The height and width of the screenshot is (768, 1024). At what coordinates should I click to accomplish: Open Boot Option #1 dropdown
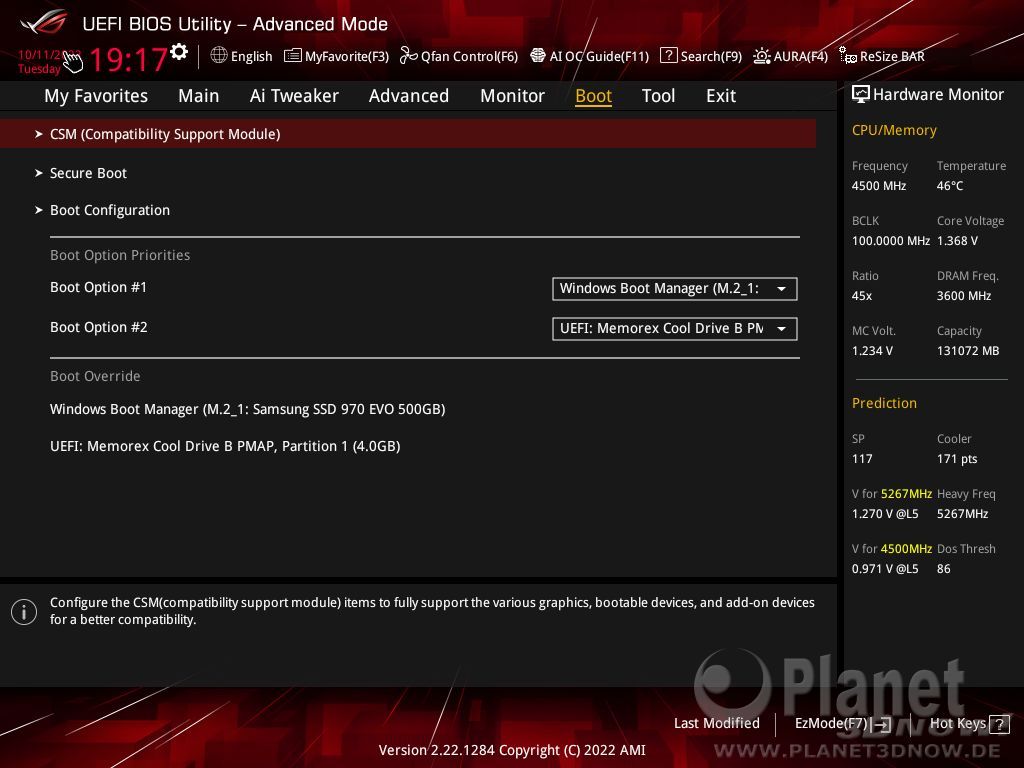pos(675,289)
